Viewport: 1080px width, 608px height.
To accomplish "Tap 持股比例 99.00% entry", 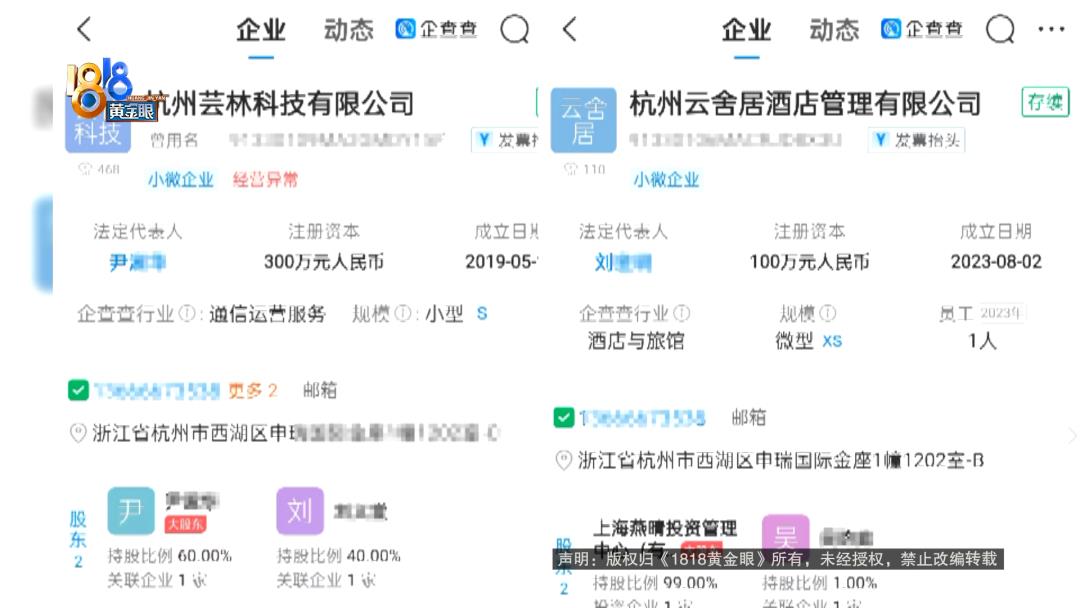I will (655, 583).
